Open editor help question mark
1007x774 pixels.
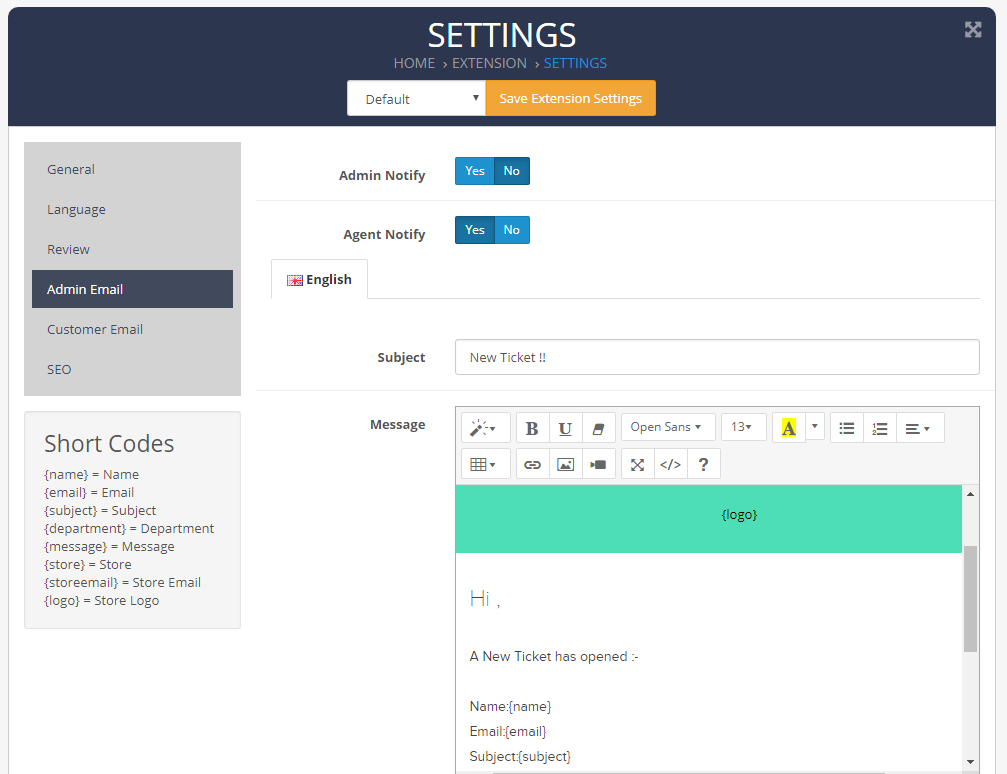(x=703, y=464)
